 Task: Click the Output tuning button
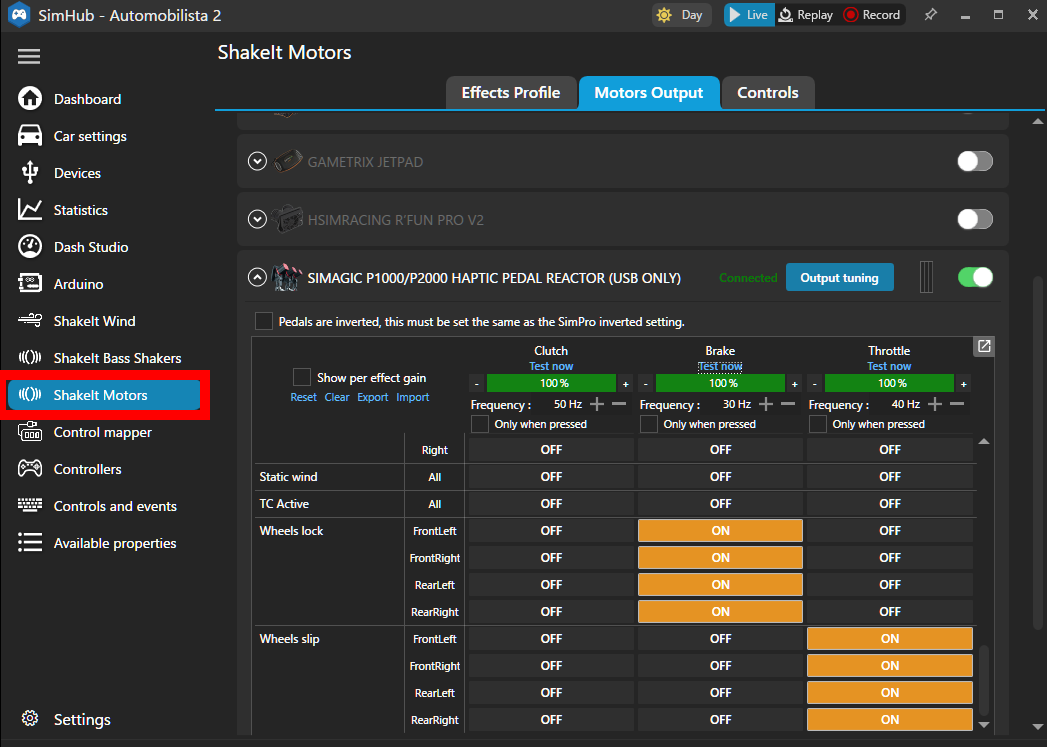[839, 277]
